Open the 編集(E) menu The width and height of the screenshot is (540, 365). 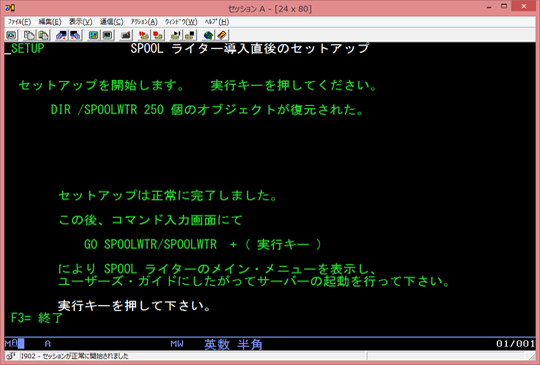pos(50,22)
